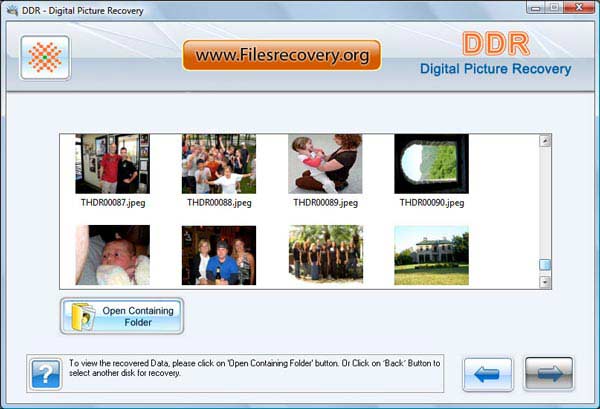Go back with the left arrow button

click(x=488, y=374)
